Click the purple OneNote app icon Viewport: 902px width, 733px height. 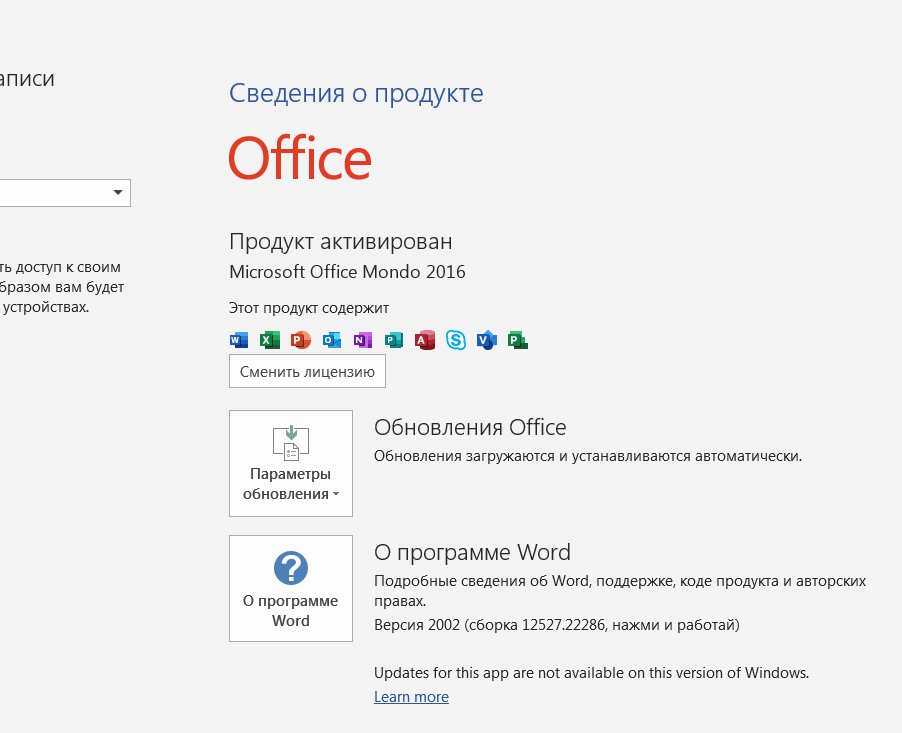pos(363,340)
